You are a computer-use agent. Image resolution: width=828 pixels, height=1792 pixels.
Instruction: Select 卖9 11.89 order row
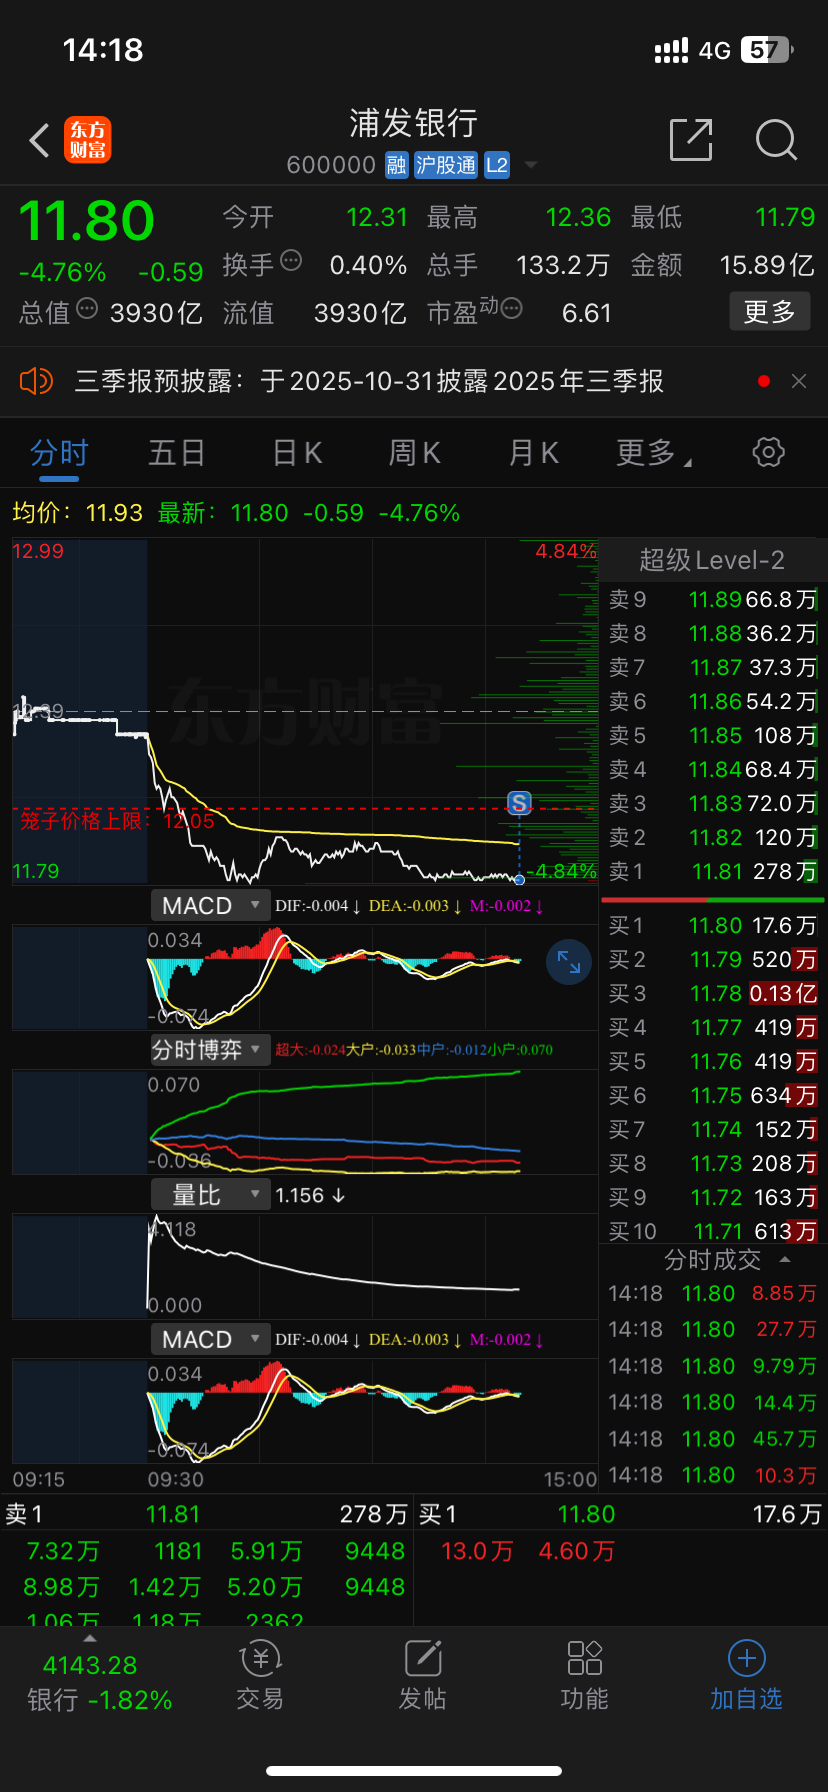tap(713, 599)
